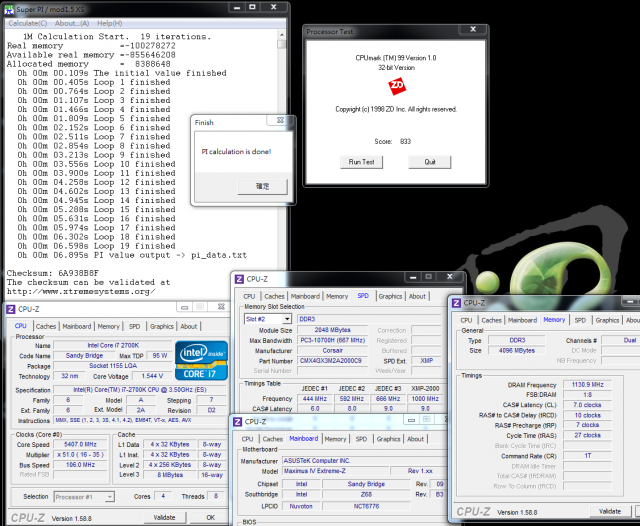Viewport: 640px width, 526px height.
Task: Click the Core Voltage value 1.544 V
Action: click(152, 376)
